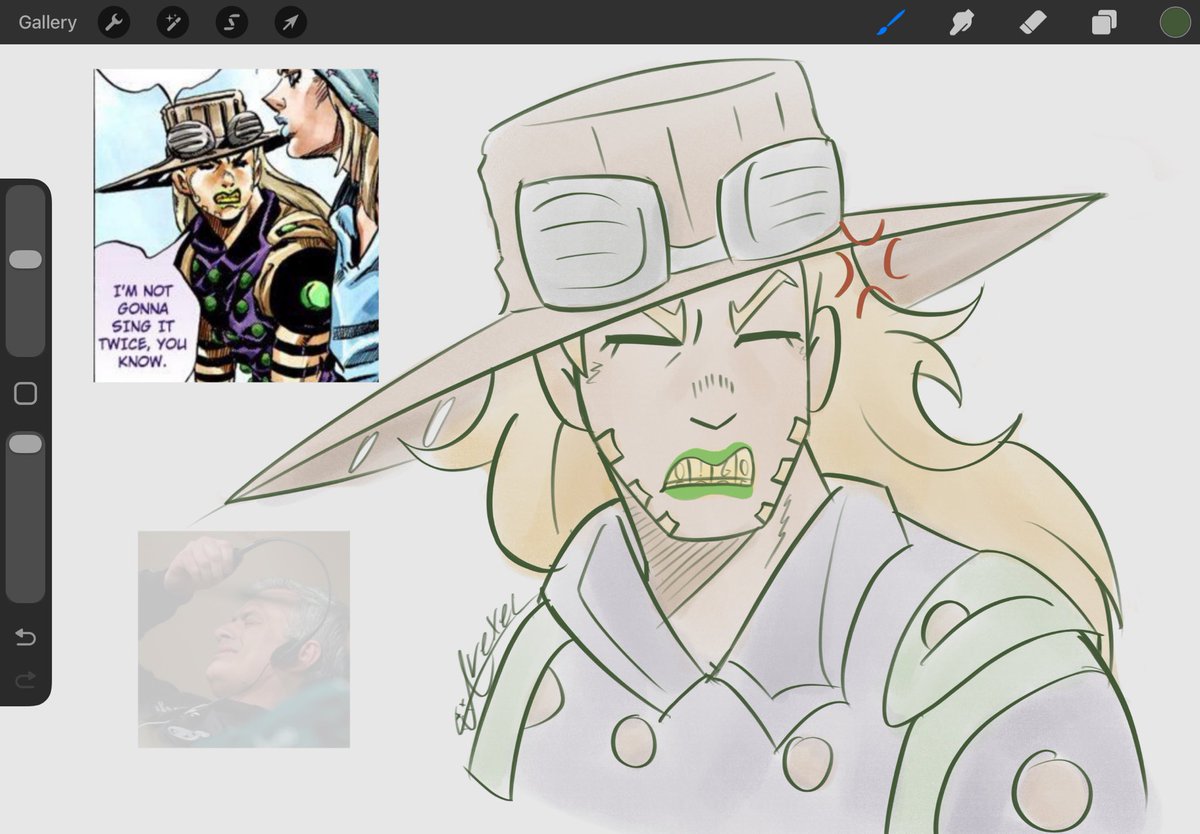Image resolution: width=1200 pixels, height=834 pixels.
Task: Open the Selection tool
Action: [231, 22]
